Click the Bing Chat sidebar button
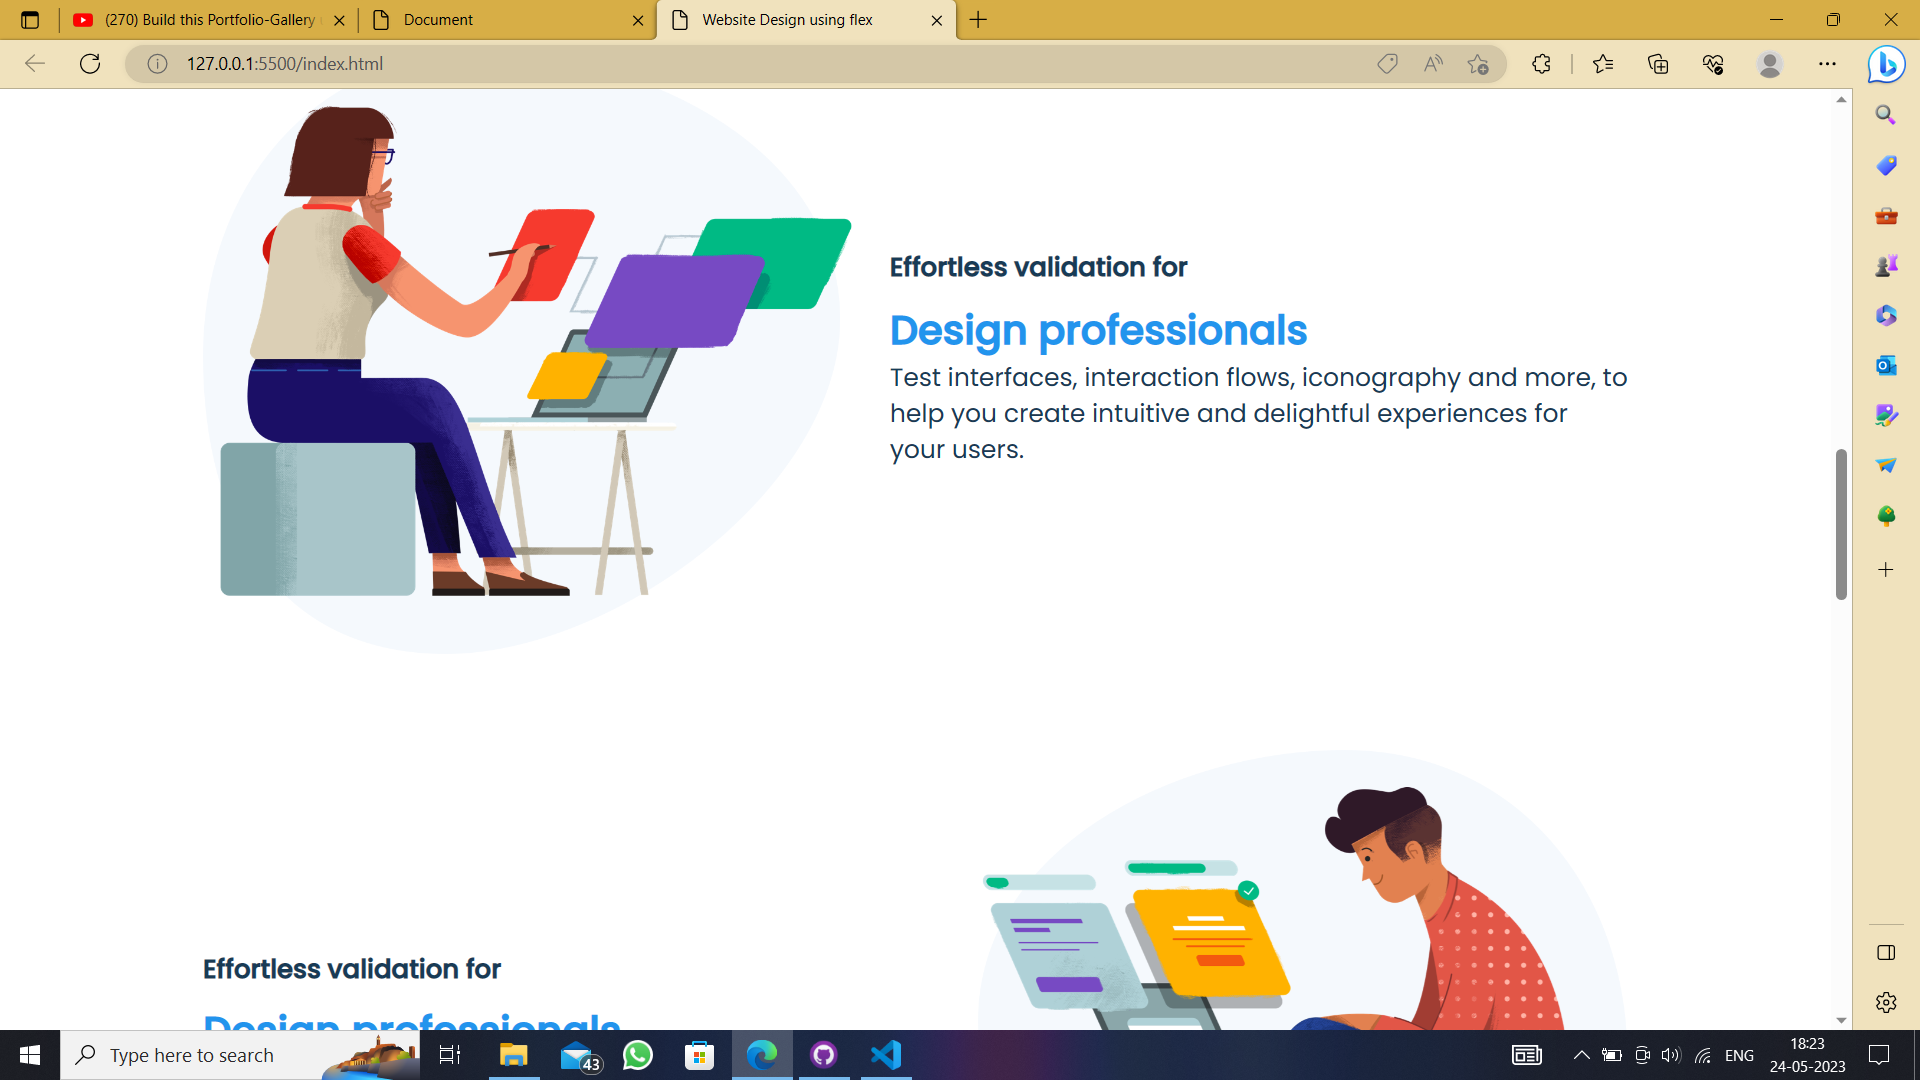Screen dimensions: 1920x1080 pyautogui.click(x=1886, y=64)
